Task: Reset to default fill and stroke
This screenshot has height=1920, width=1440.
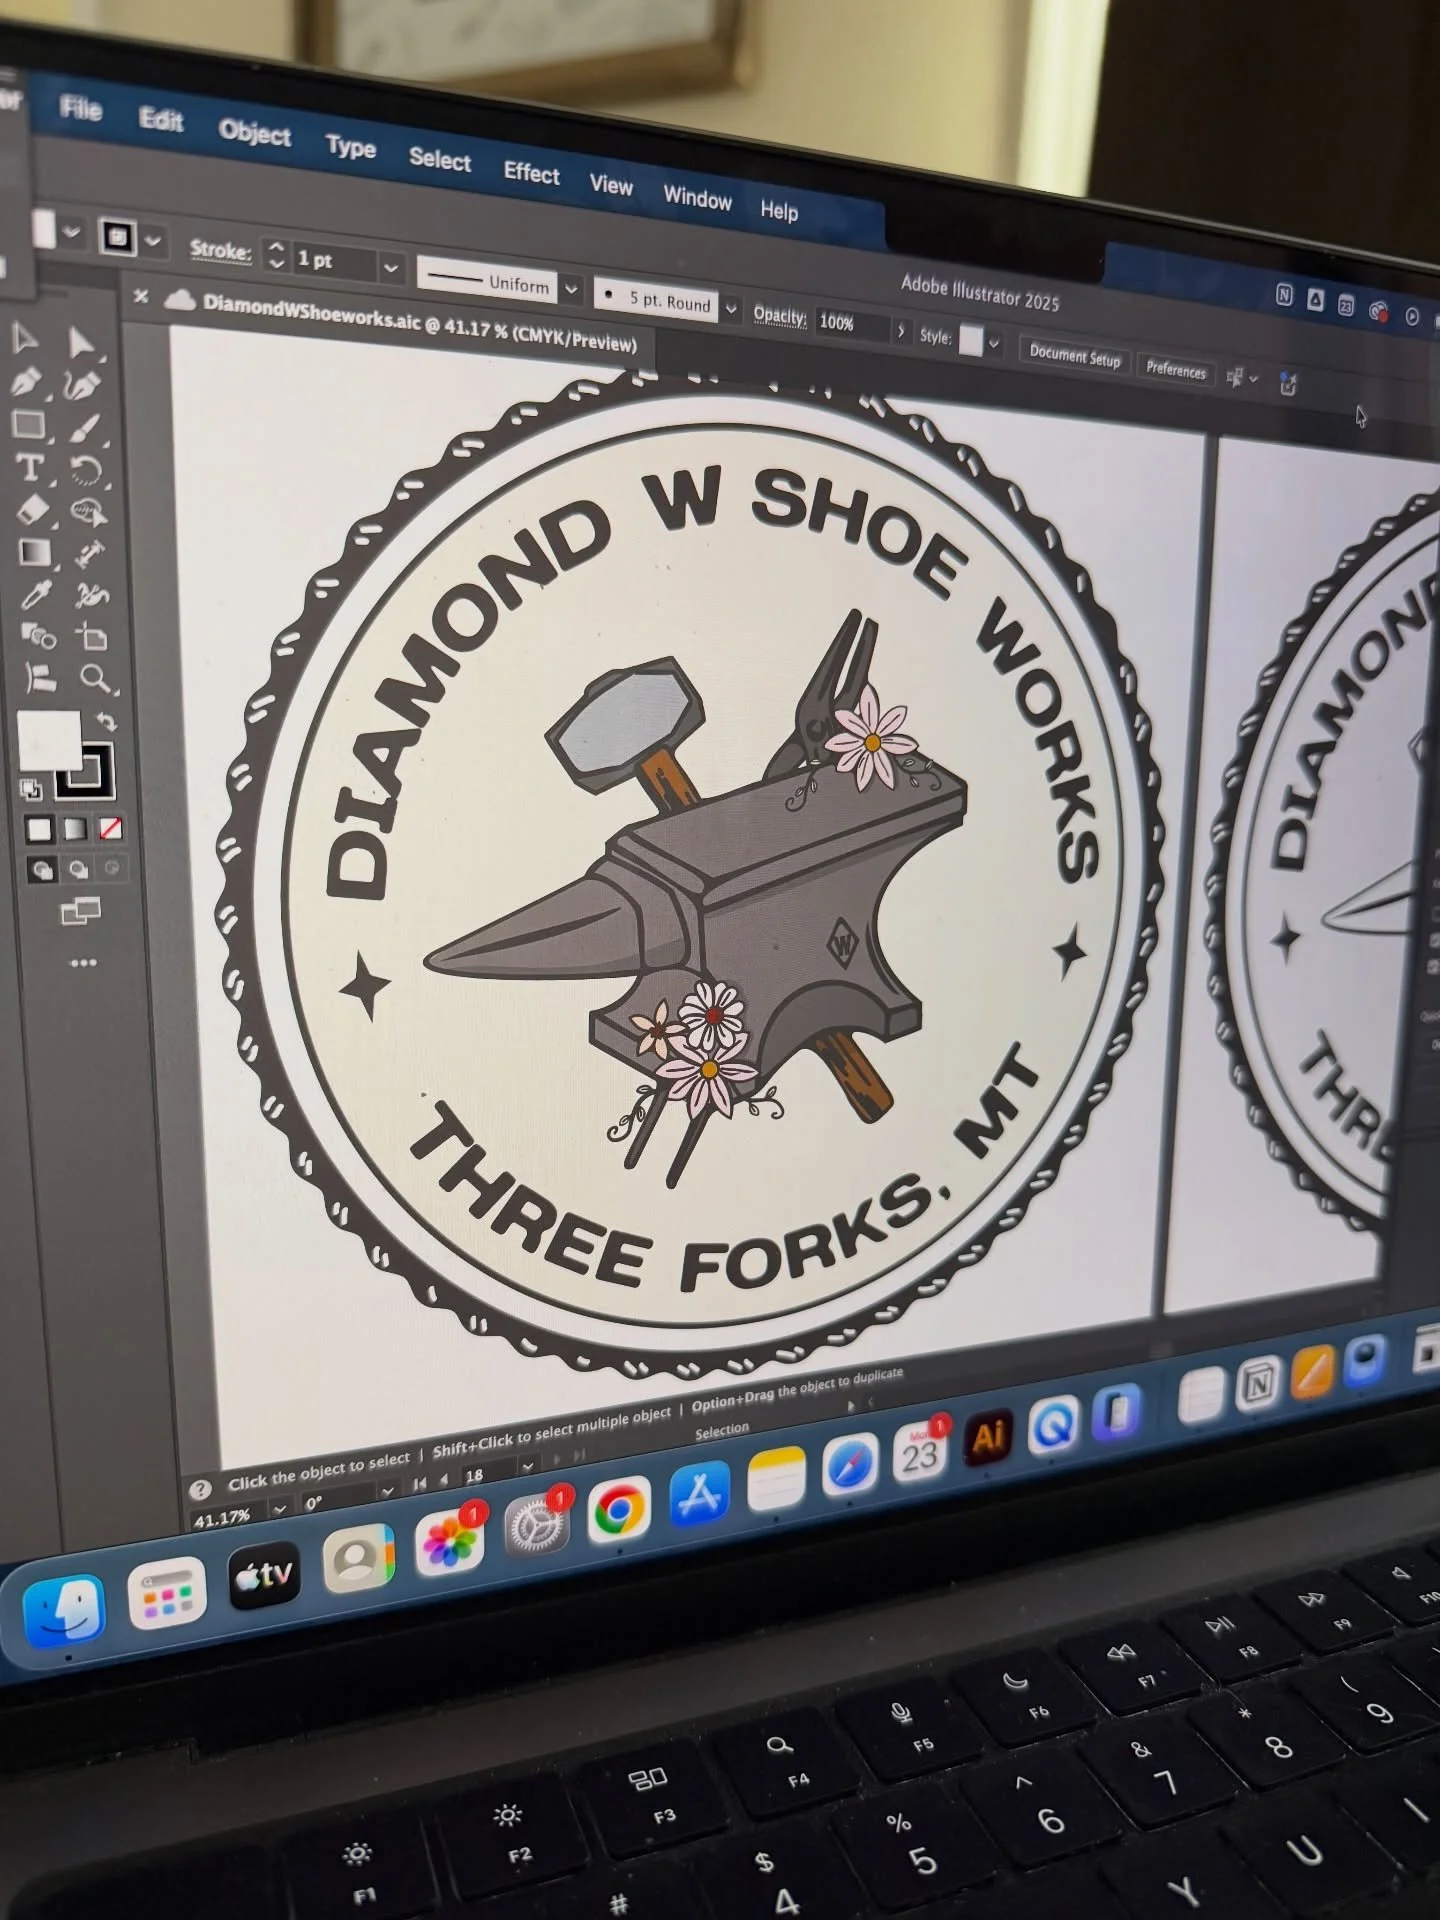Action: click(31, 790)
